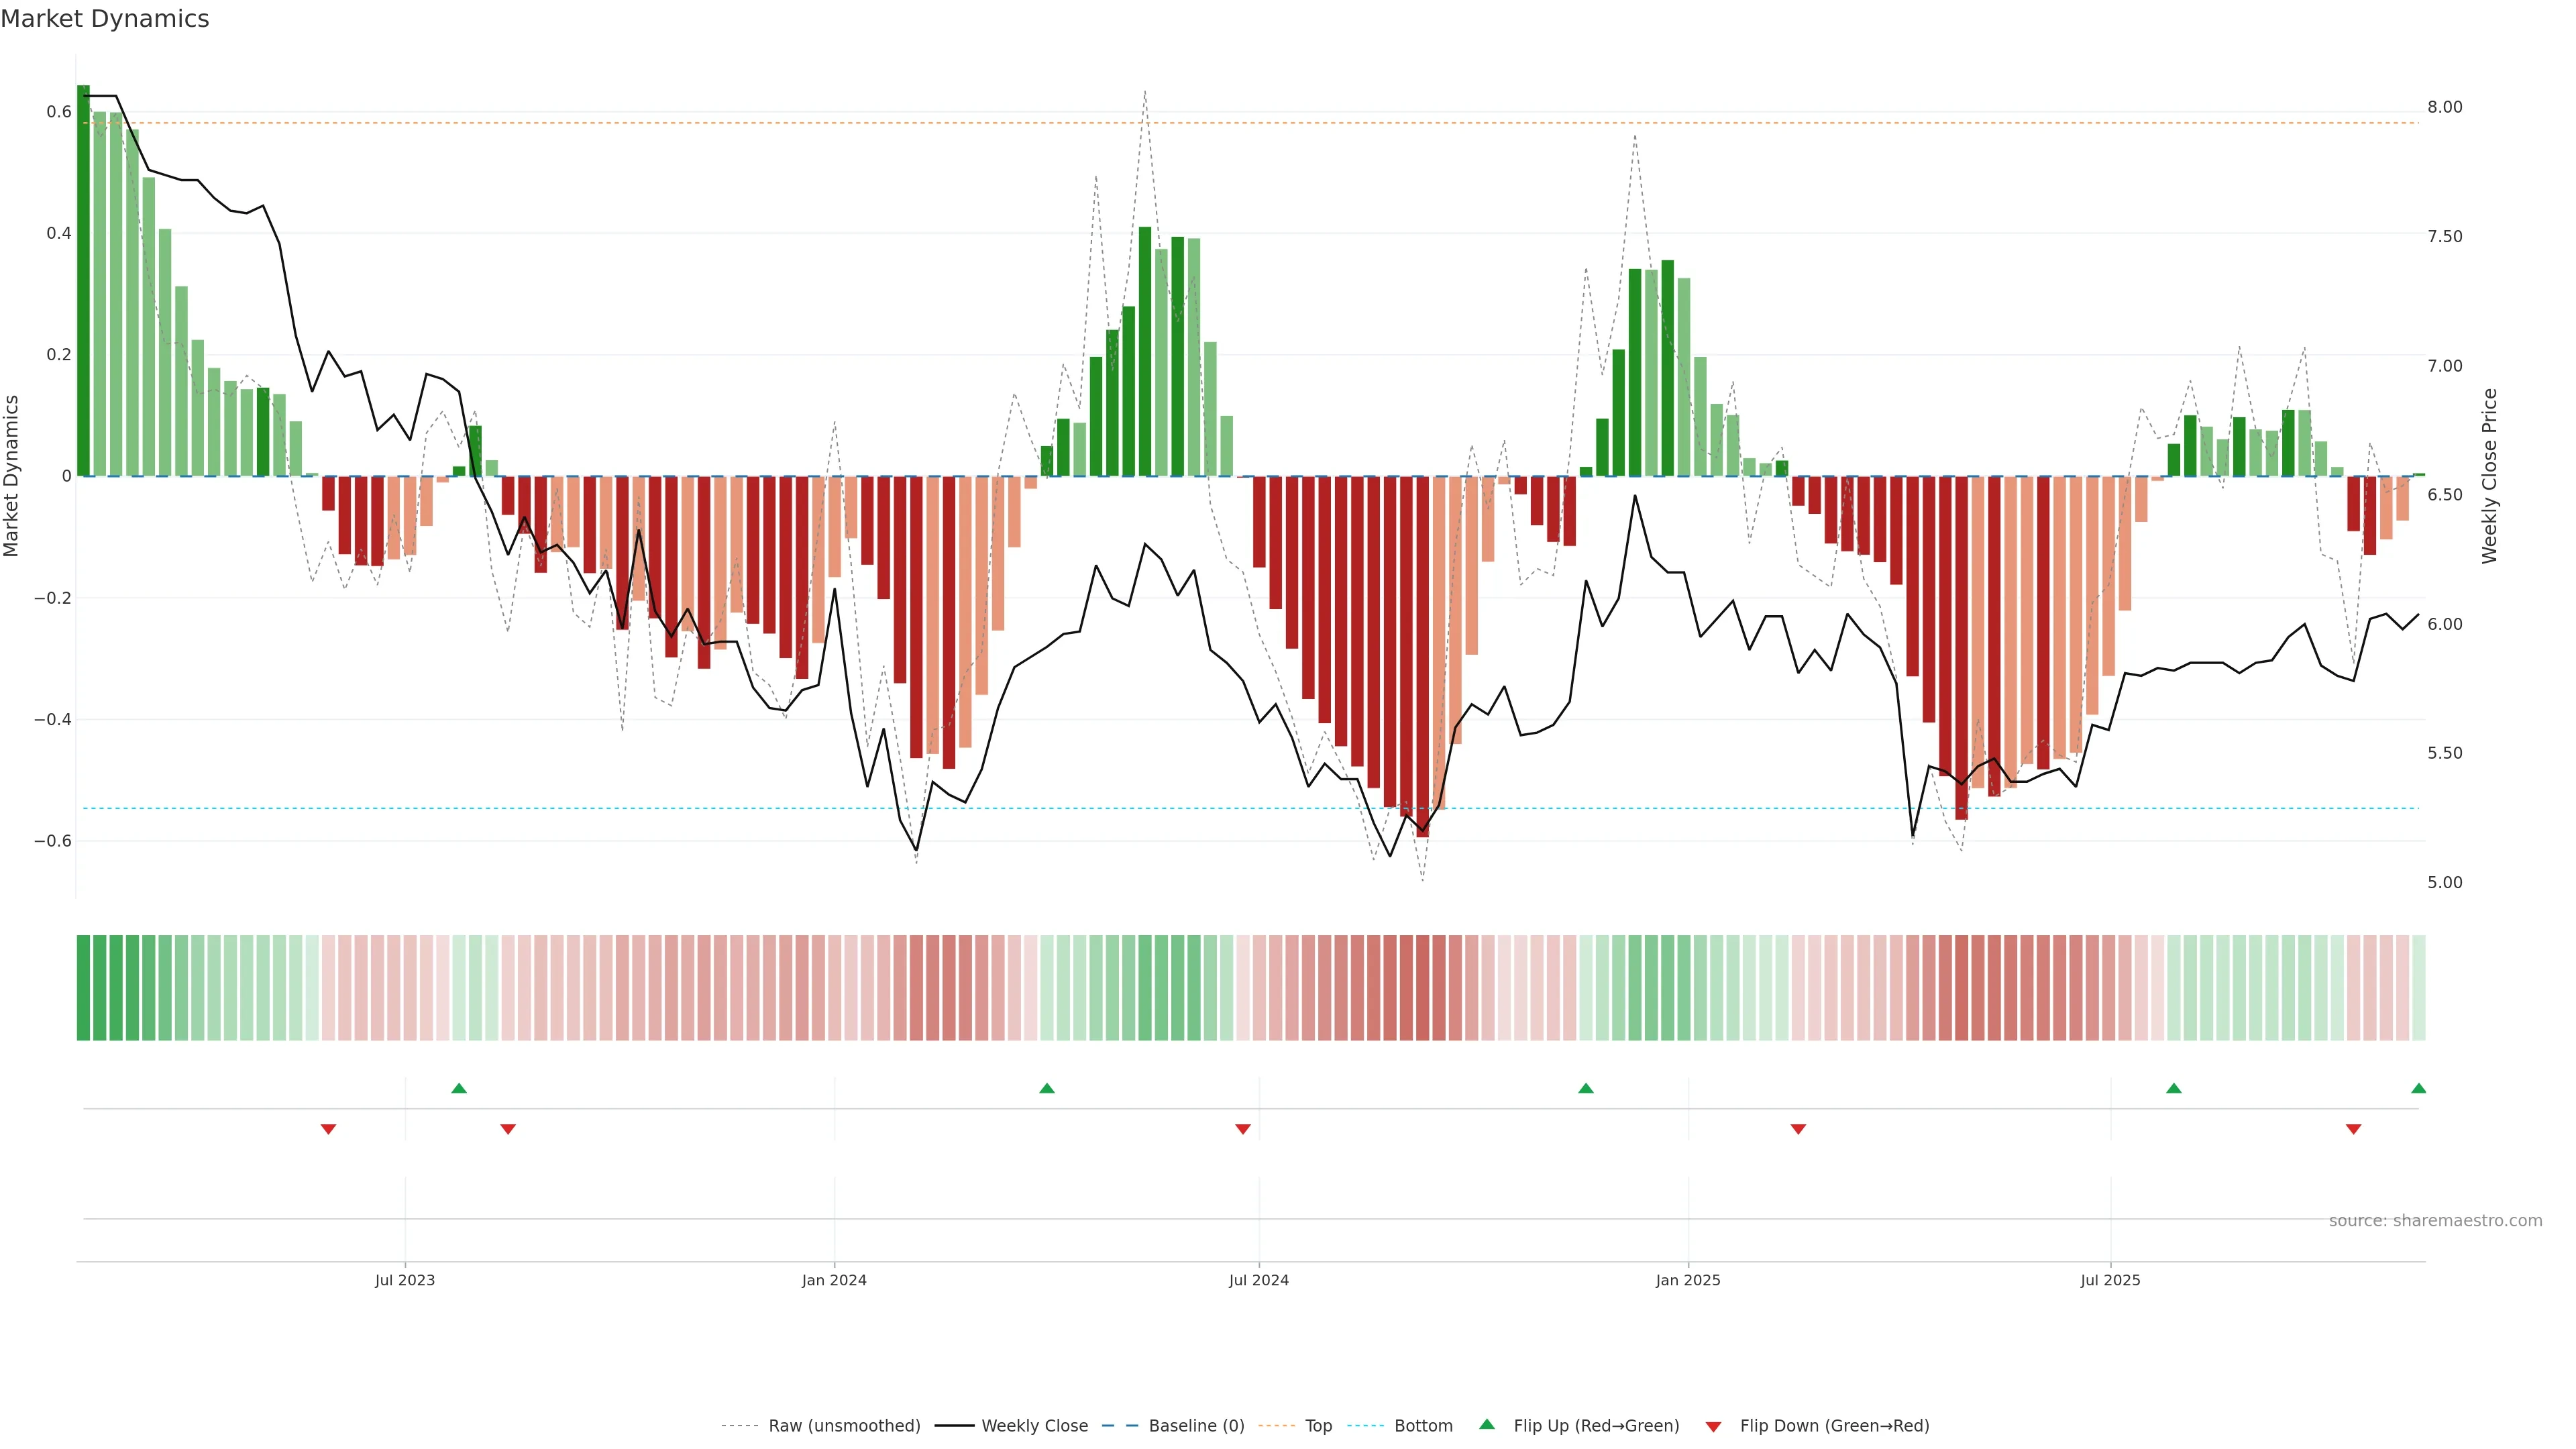Click the green flip-up triangle after Jul 2025
Image resolution: width=2576 pixels, height=1449 pixels.
click(x=2174, y=1088)
